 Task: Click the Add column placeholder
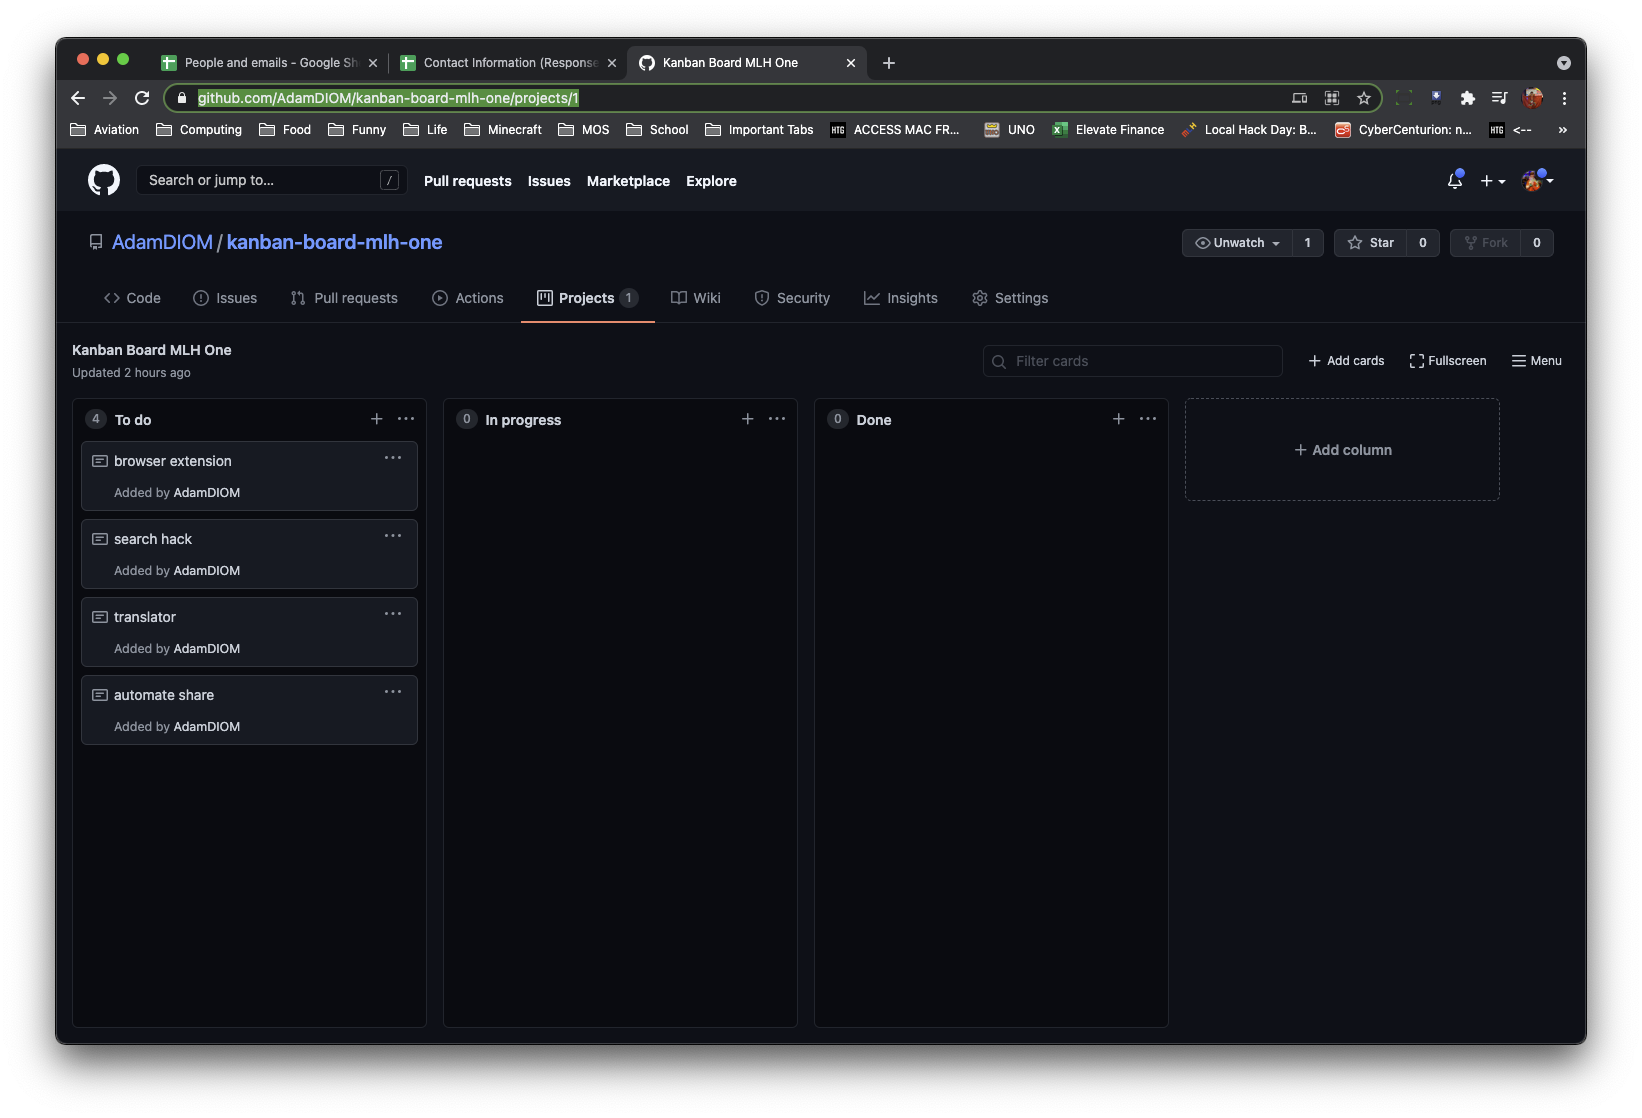pyautogui.click(x=1342, y=450)
